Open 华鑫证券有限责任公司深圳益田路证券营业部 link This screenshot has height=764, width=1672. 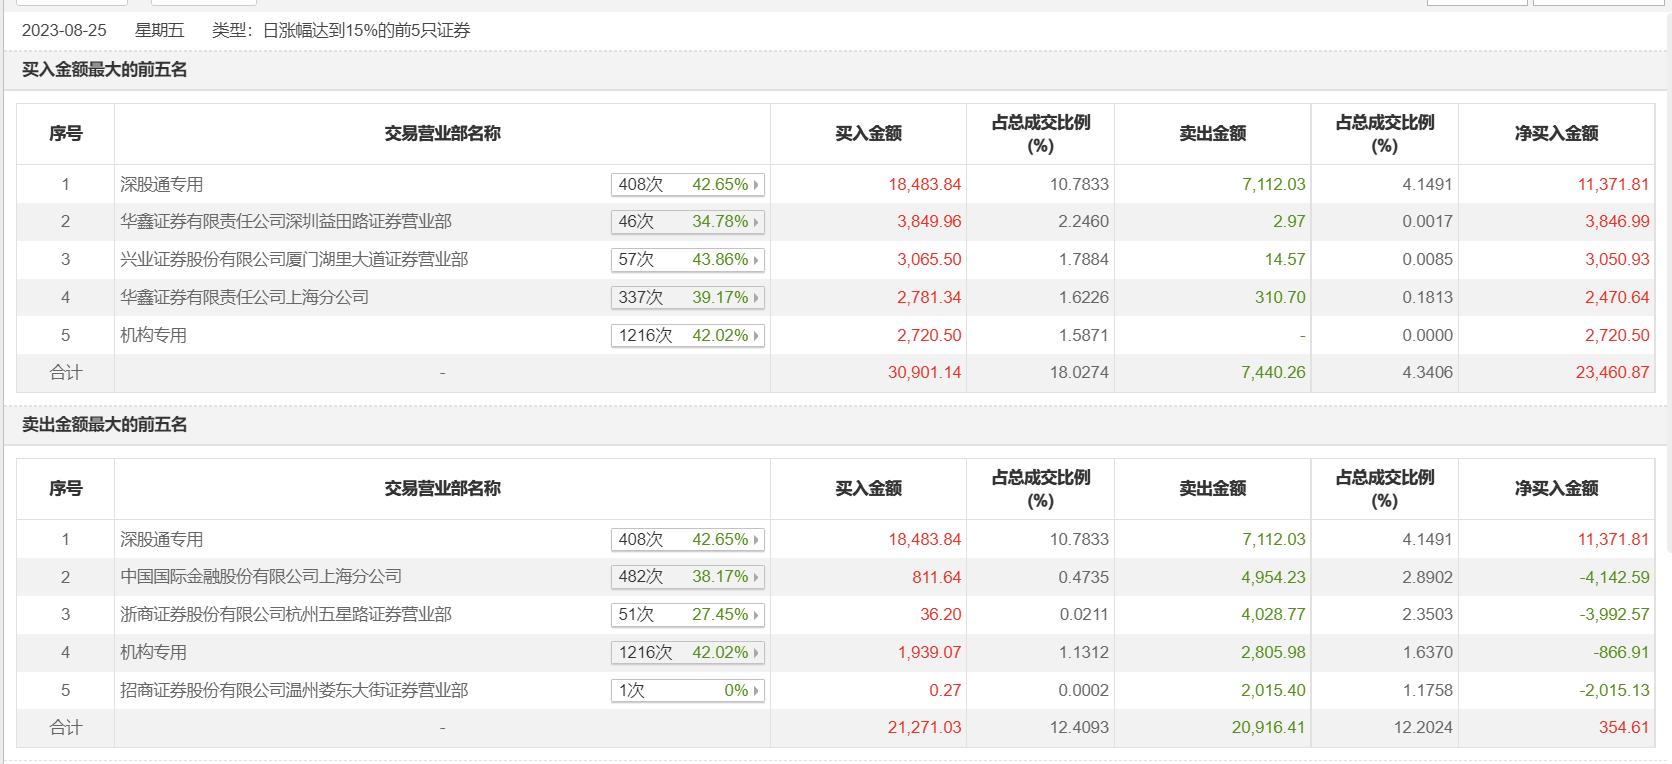286,222
